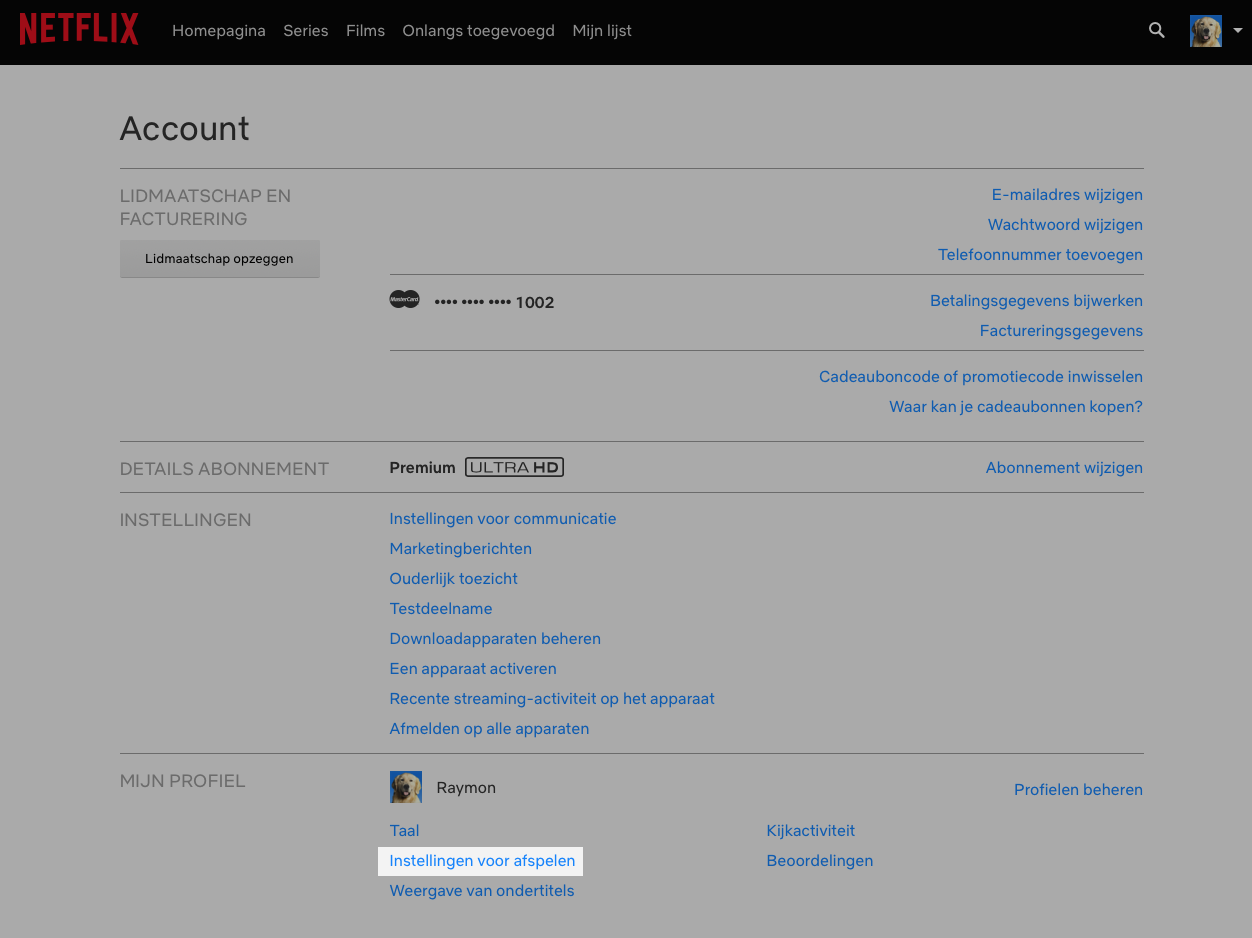Select Raymon's profile picture

point(406,788)
